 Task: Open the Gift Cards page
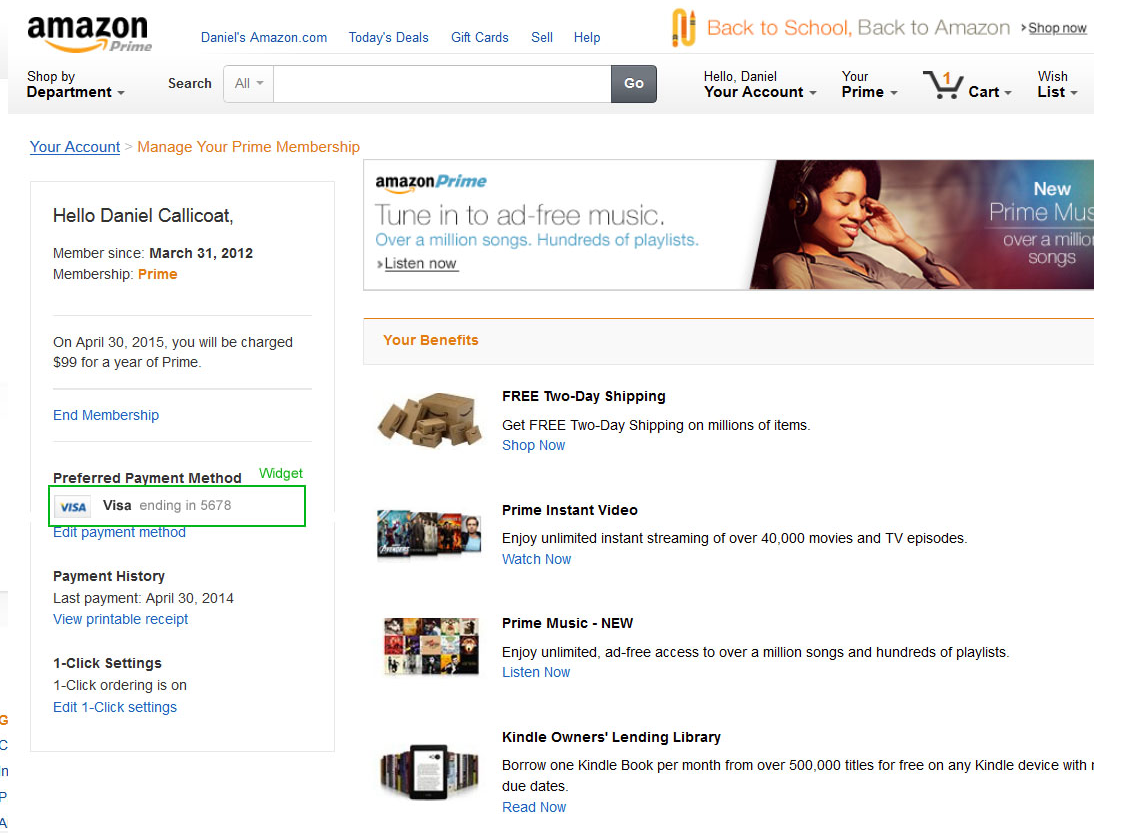click(479, 37)
